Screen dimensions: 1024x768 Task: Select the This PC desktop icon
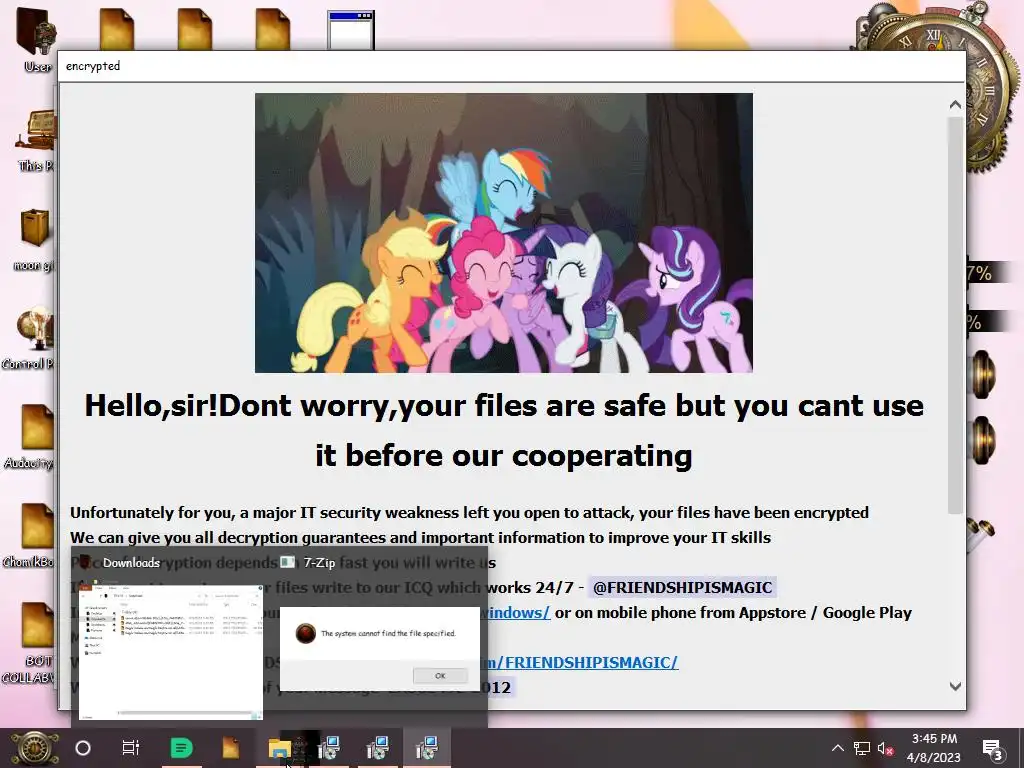[x=35, y=140]
